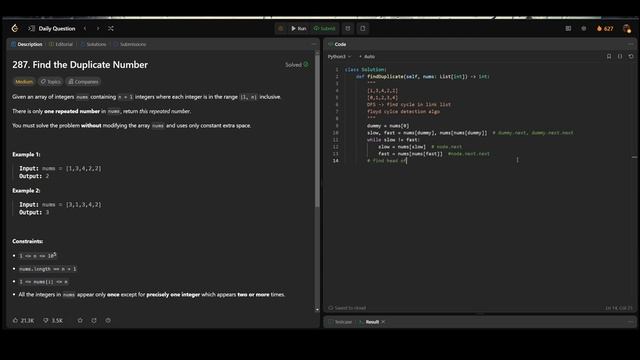This screenshot has width=640, height=360.
Task: Switch to the Testcase tab
Action: pos(340,322)
